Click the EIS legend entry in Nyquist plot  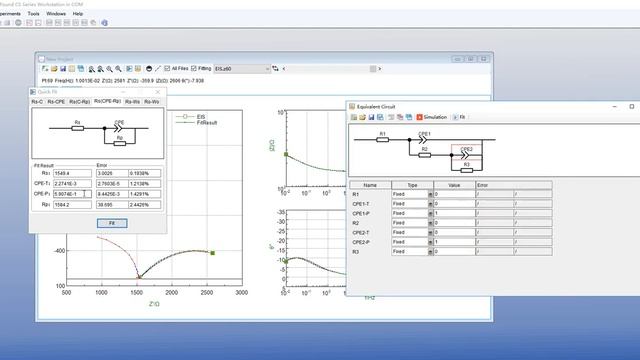coord(191,117)
